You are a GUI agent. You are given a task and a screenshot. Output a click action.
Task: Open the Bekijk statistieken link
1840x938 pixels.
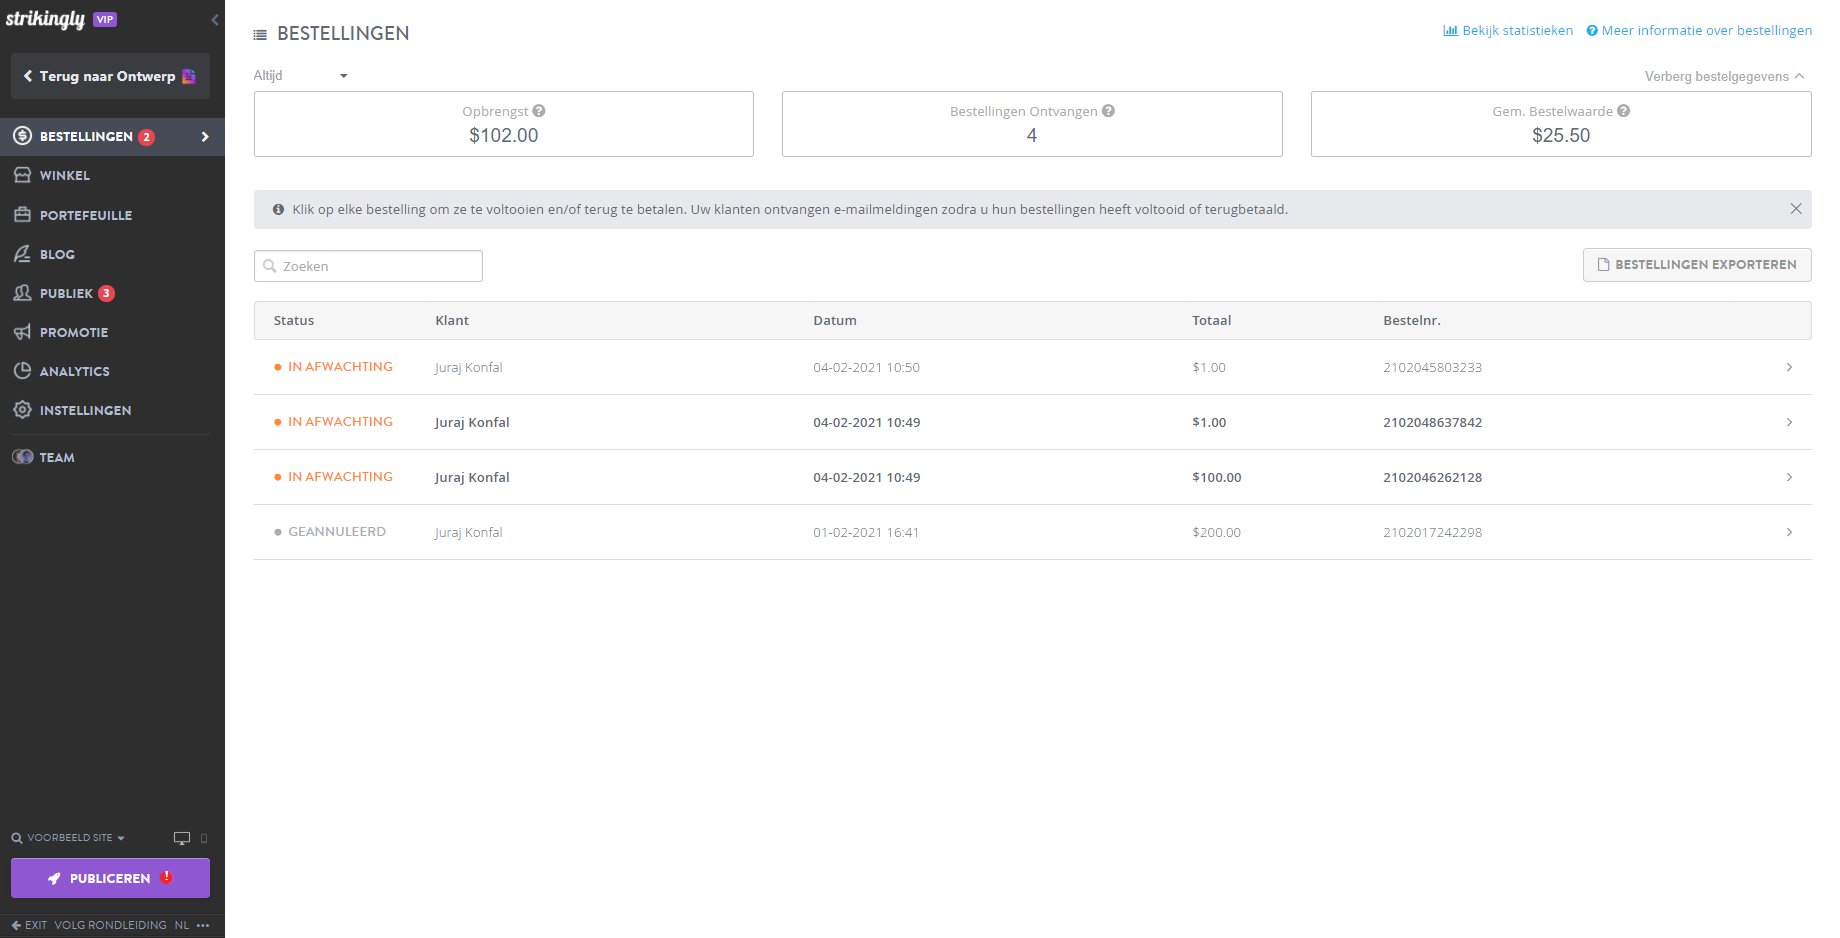pos(1507,31)
